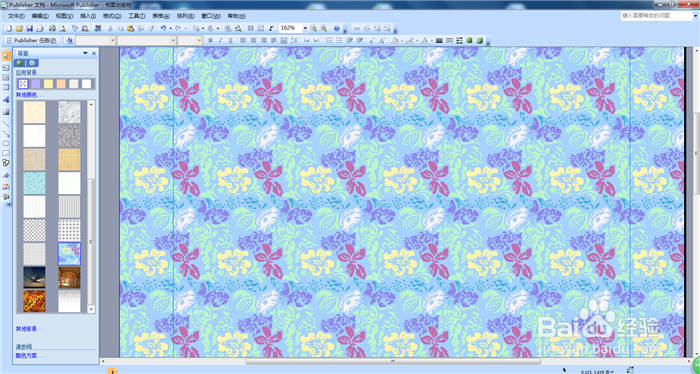Select the pale yellow background color swatch
700x374 pixels.
pyautogui.click(x=48, y=84)
